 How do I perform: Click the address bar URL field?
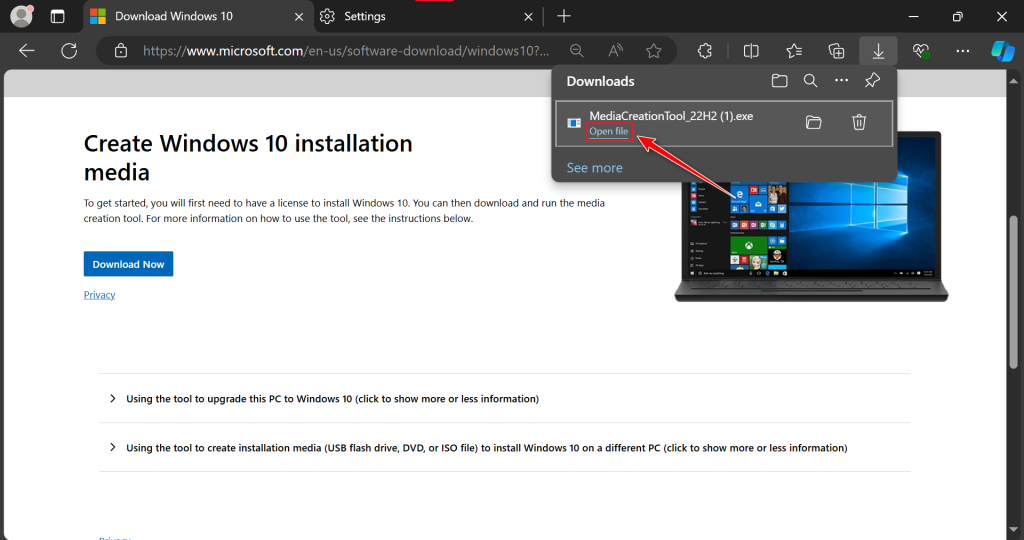pos(345,51)
